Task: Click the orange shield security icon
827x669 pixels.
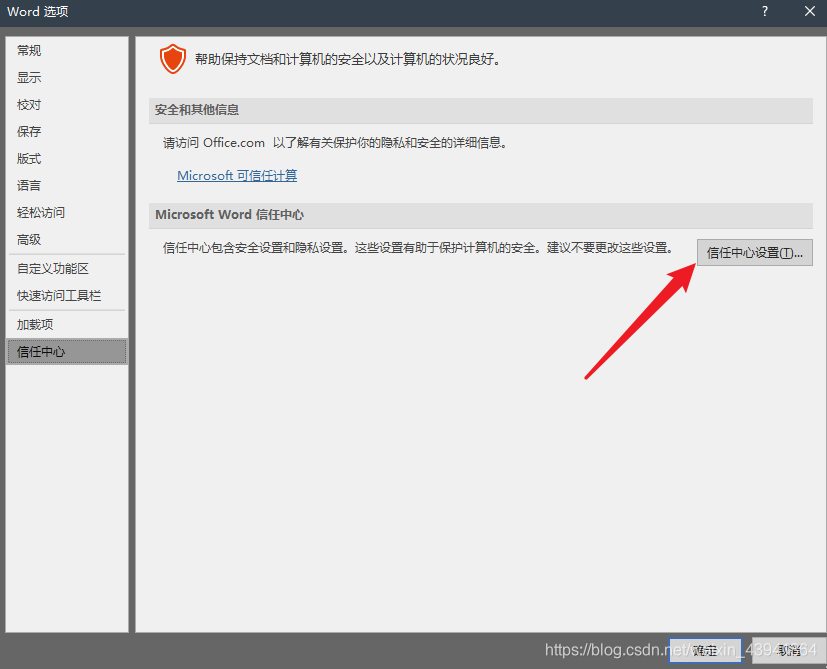Action: click(173, 59)
